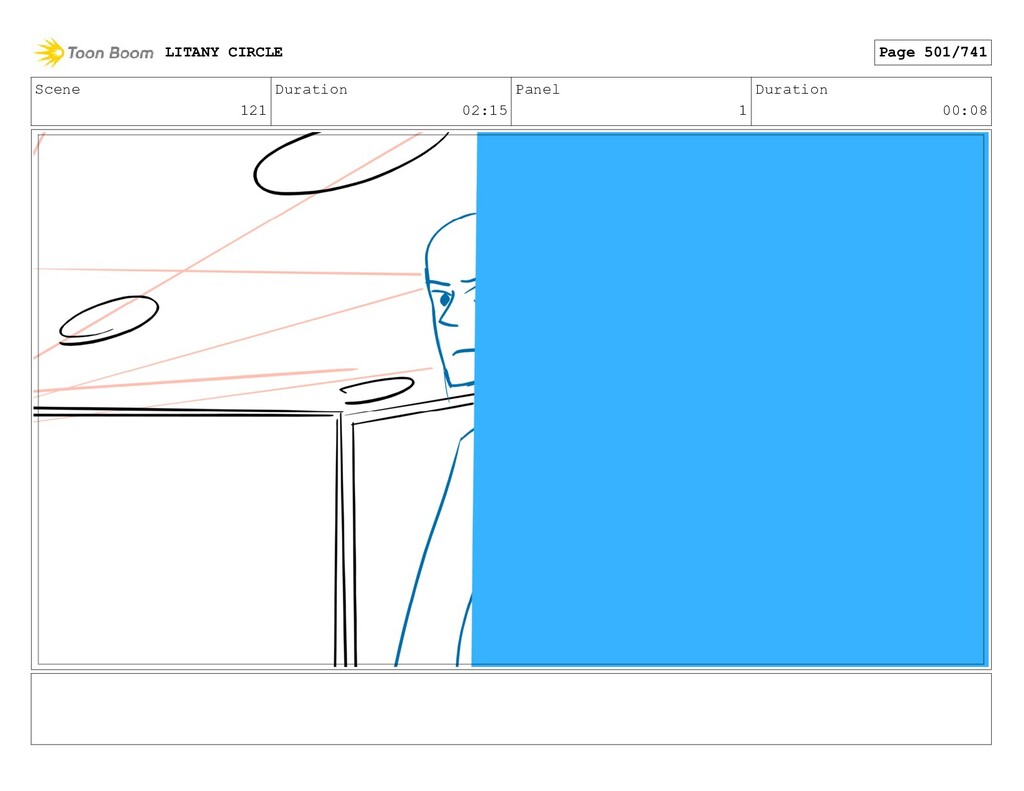Image resolution: width=1024 pixels, height=791 pixels.
Task: Select the scene duration value 02:15
Action: (x=485, y=110)
